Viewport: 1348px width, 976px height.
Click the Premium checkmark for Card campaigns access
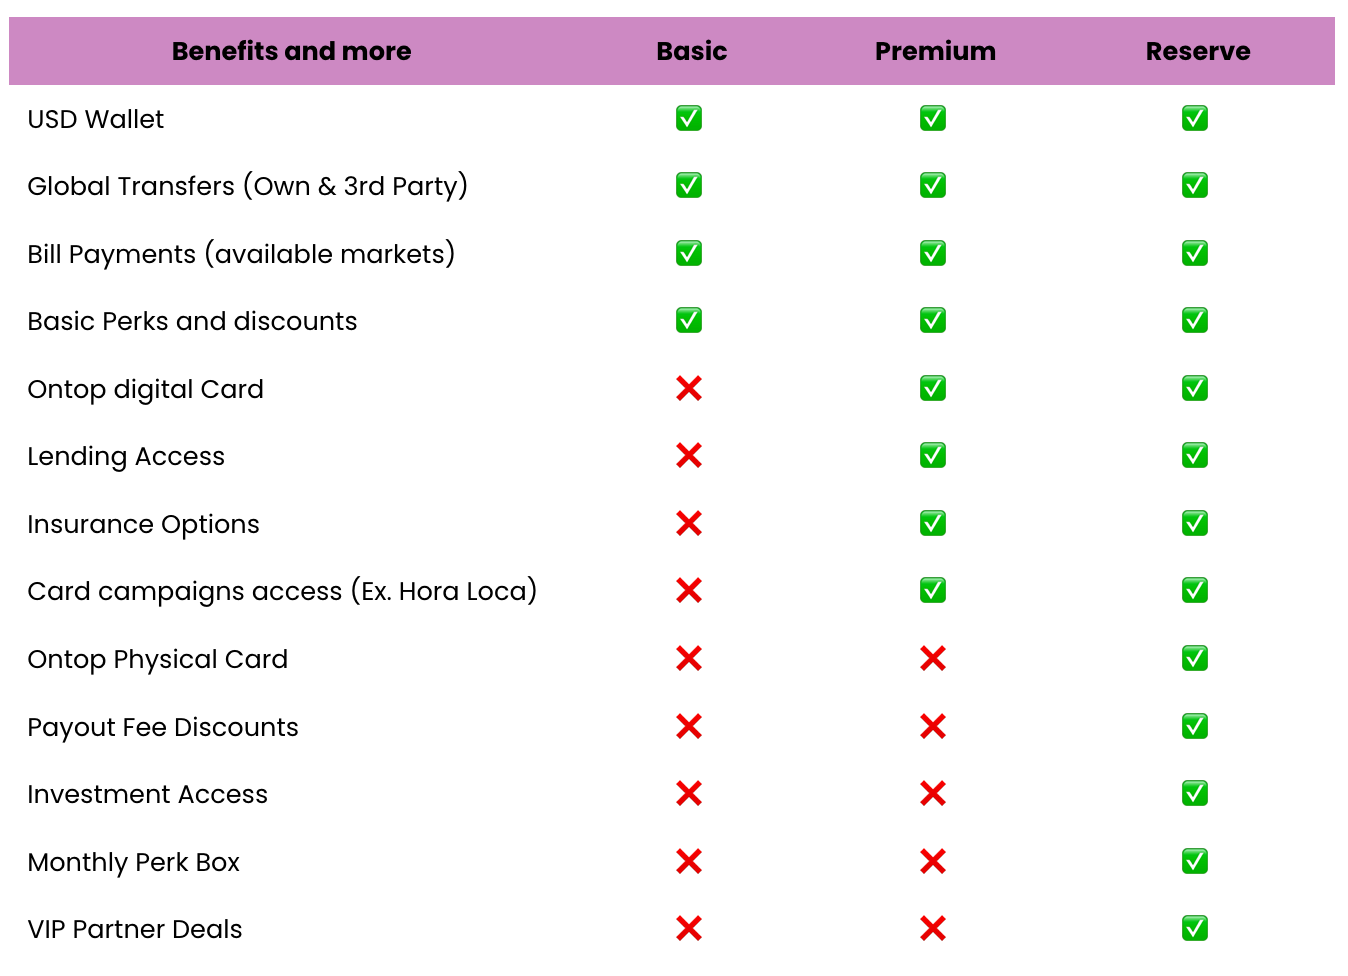[933, 590]
